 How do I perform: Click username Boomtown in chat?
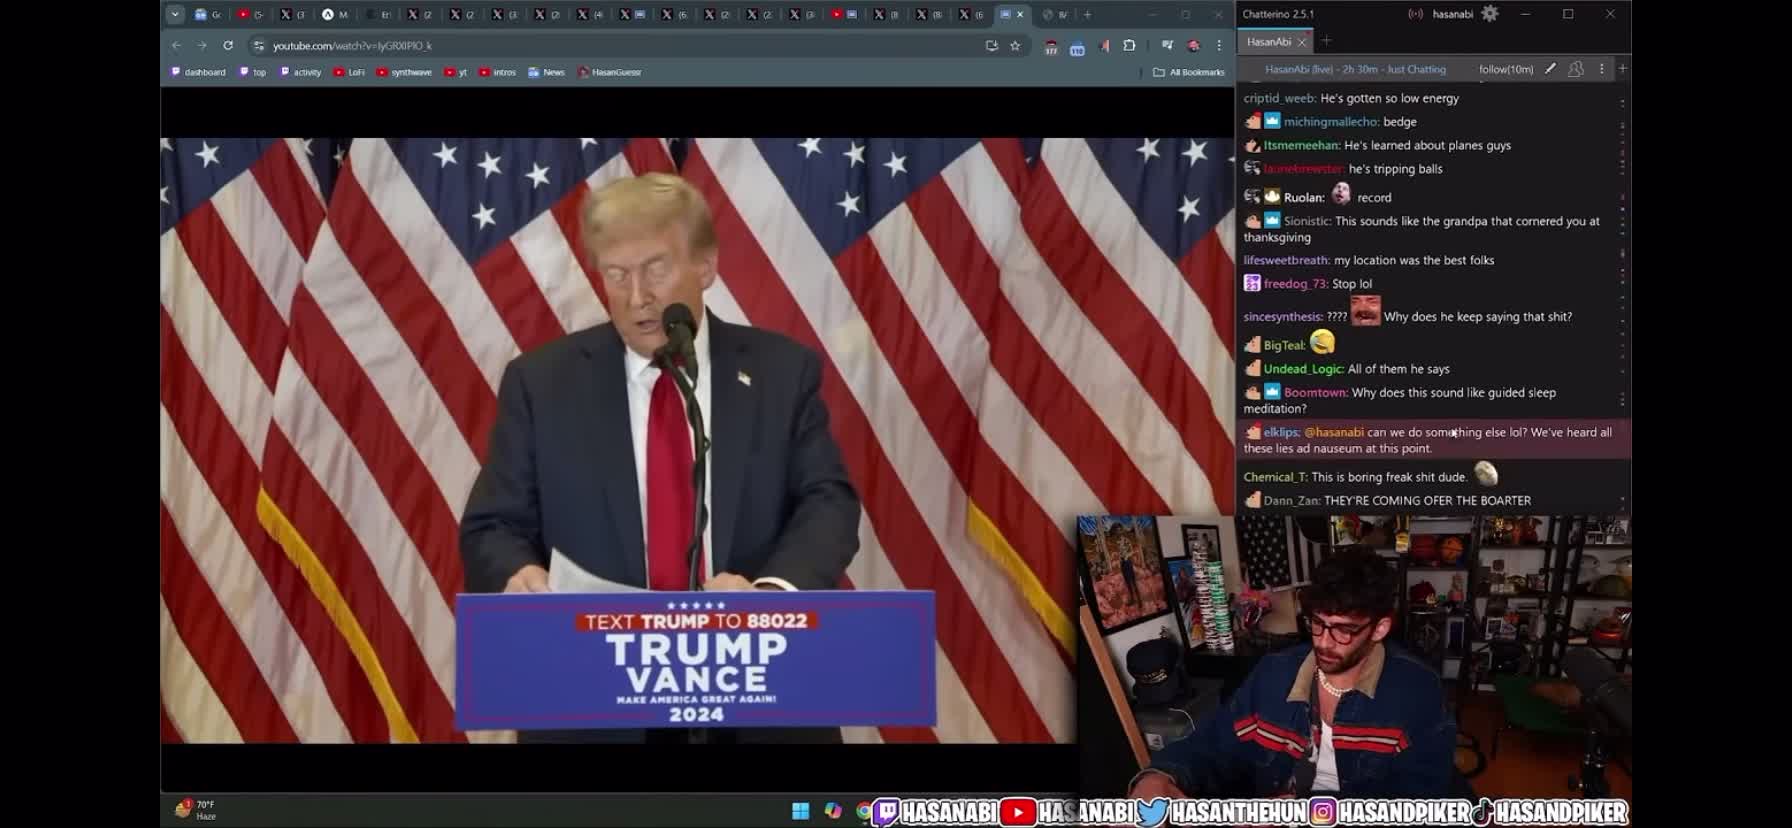coord(1316,393)
